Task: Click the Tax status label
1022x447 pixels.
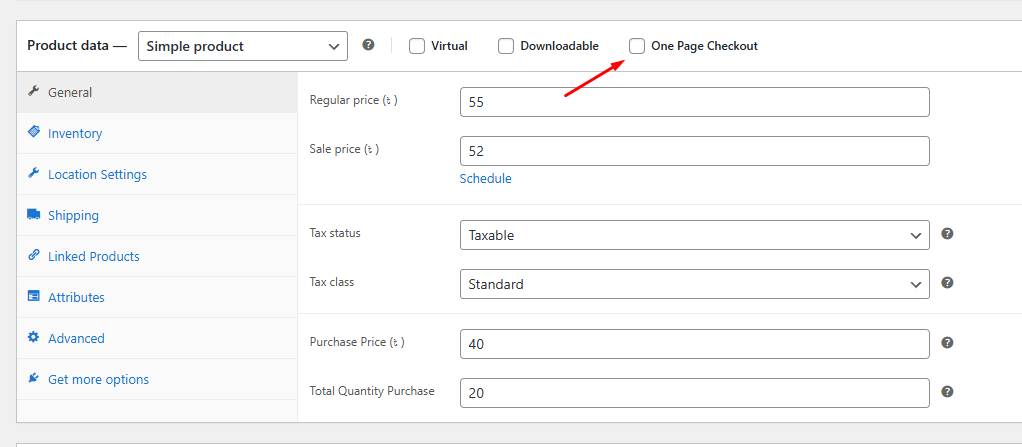Action: [x=335, y=233]
